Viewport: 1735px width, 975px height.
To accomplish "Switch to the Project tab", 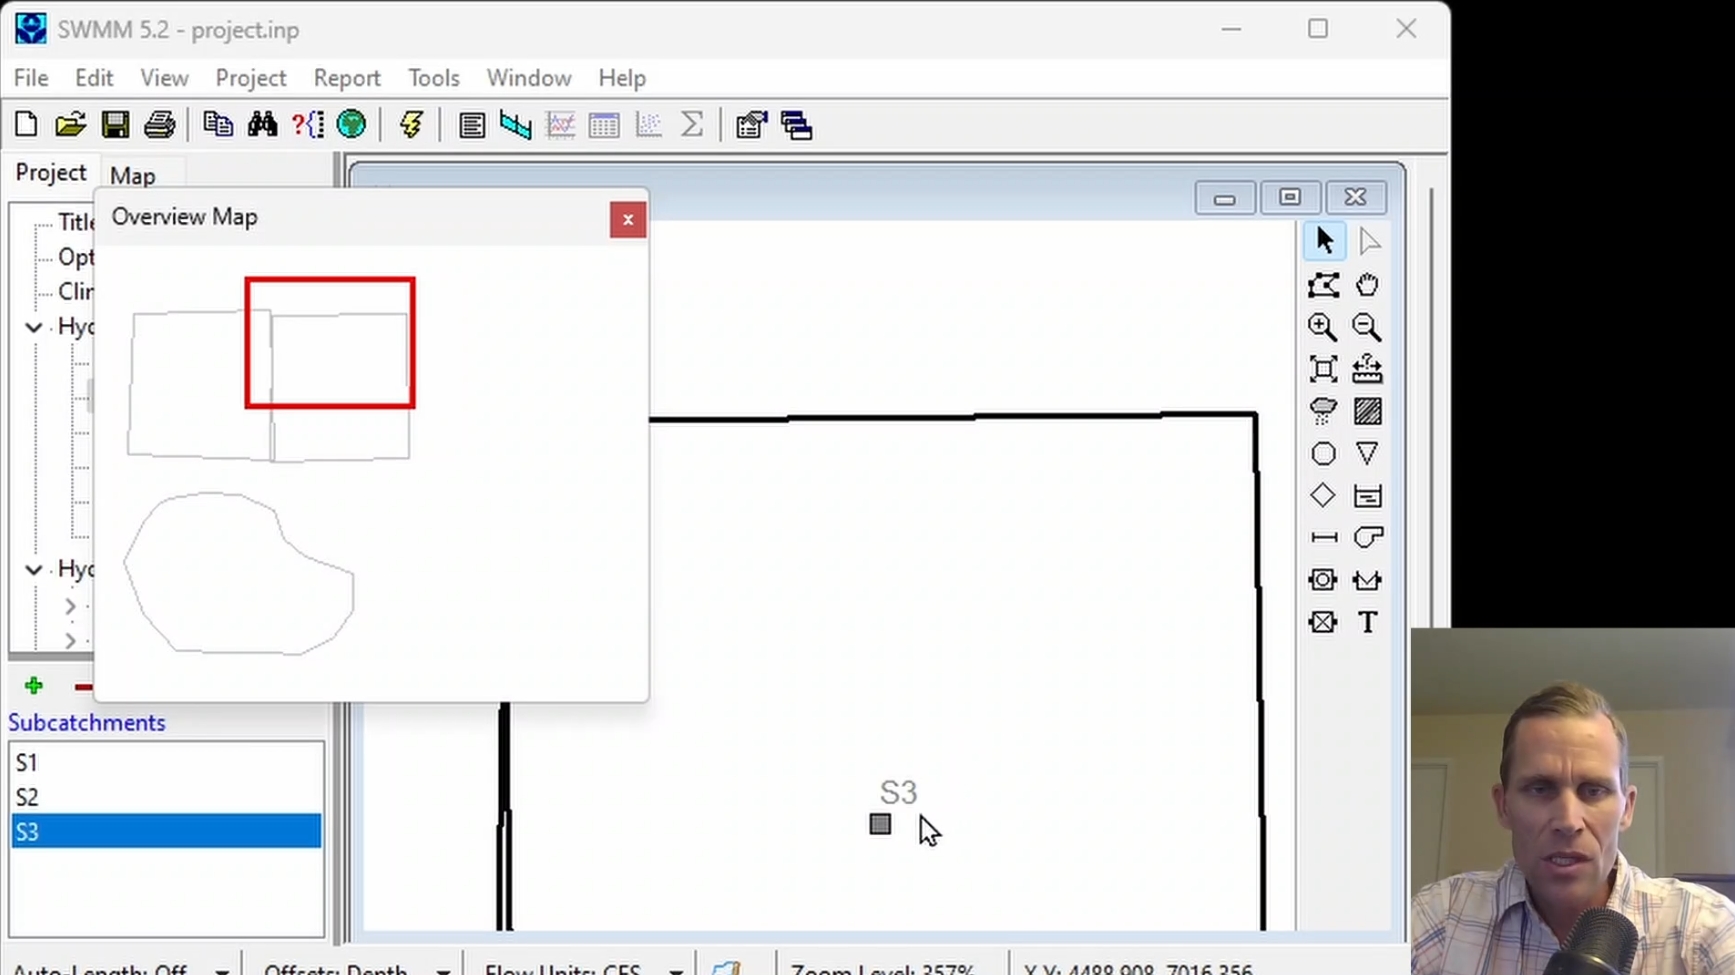I will pos(51,173).
